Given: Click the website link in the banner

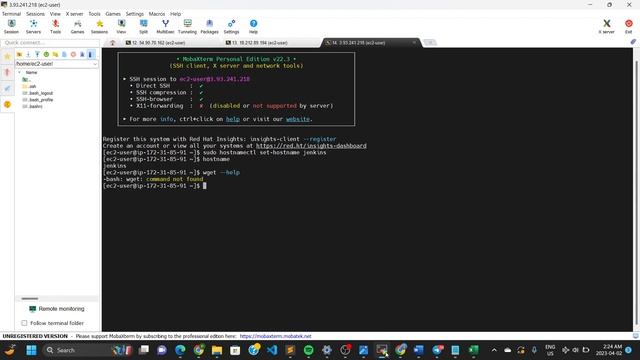Looking at the screenshot, I should coord(298,119).
